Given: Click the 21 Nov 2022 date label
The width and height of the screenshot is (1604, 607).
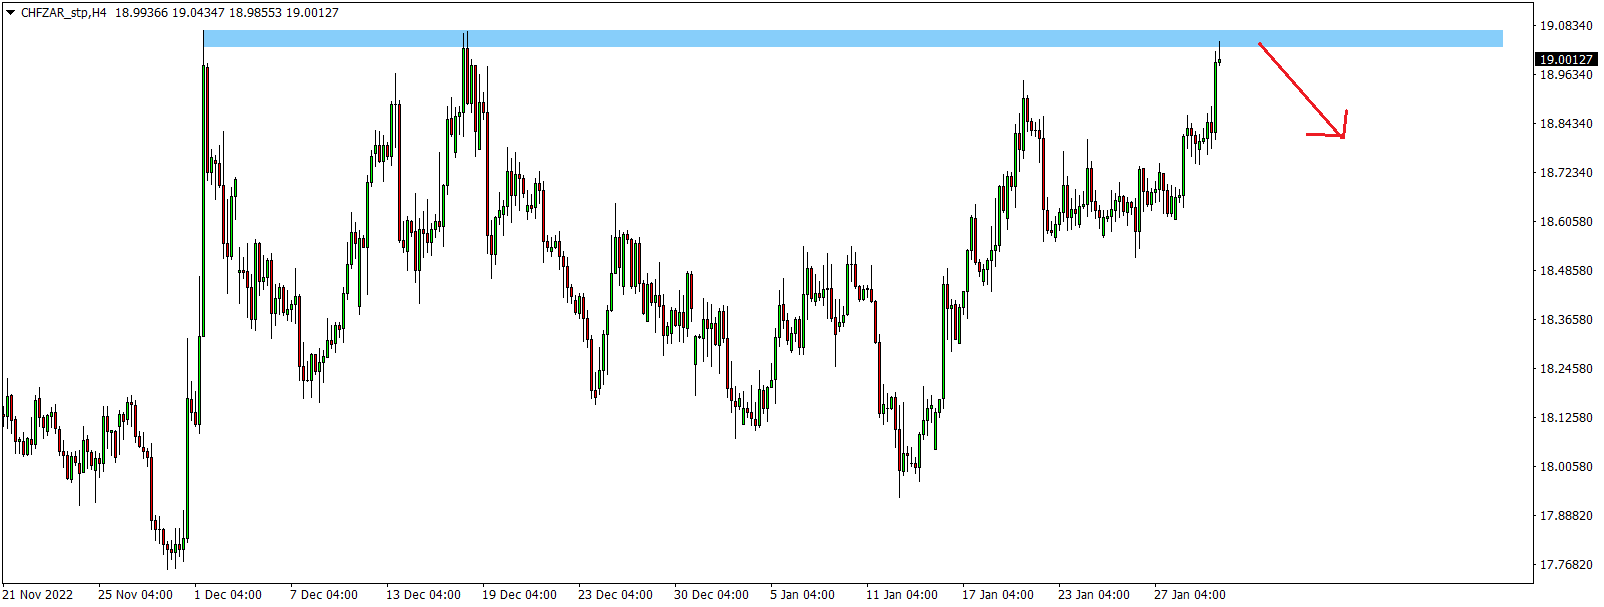Looking at the screenshot, I should click(38, 595).
